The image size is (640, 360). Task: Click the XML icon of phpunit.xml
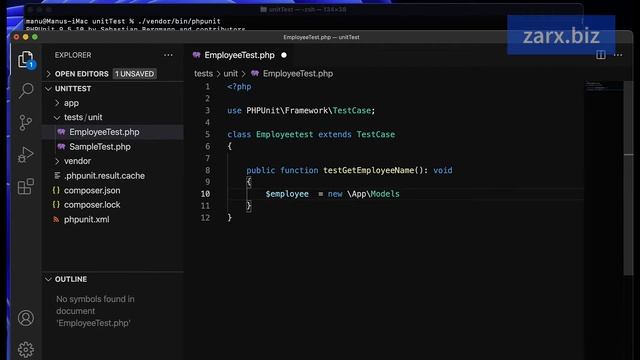click(56, 219)
